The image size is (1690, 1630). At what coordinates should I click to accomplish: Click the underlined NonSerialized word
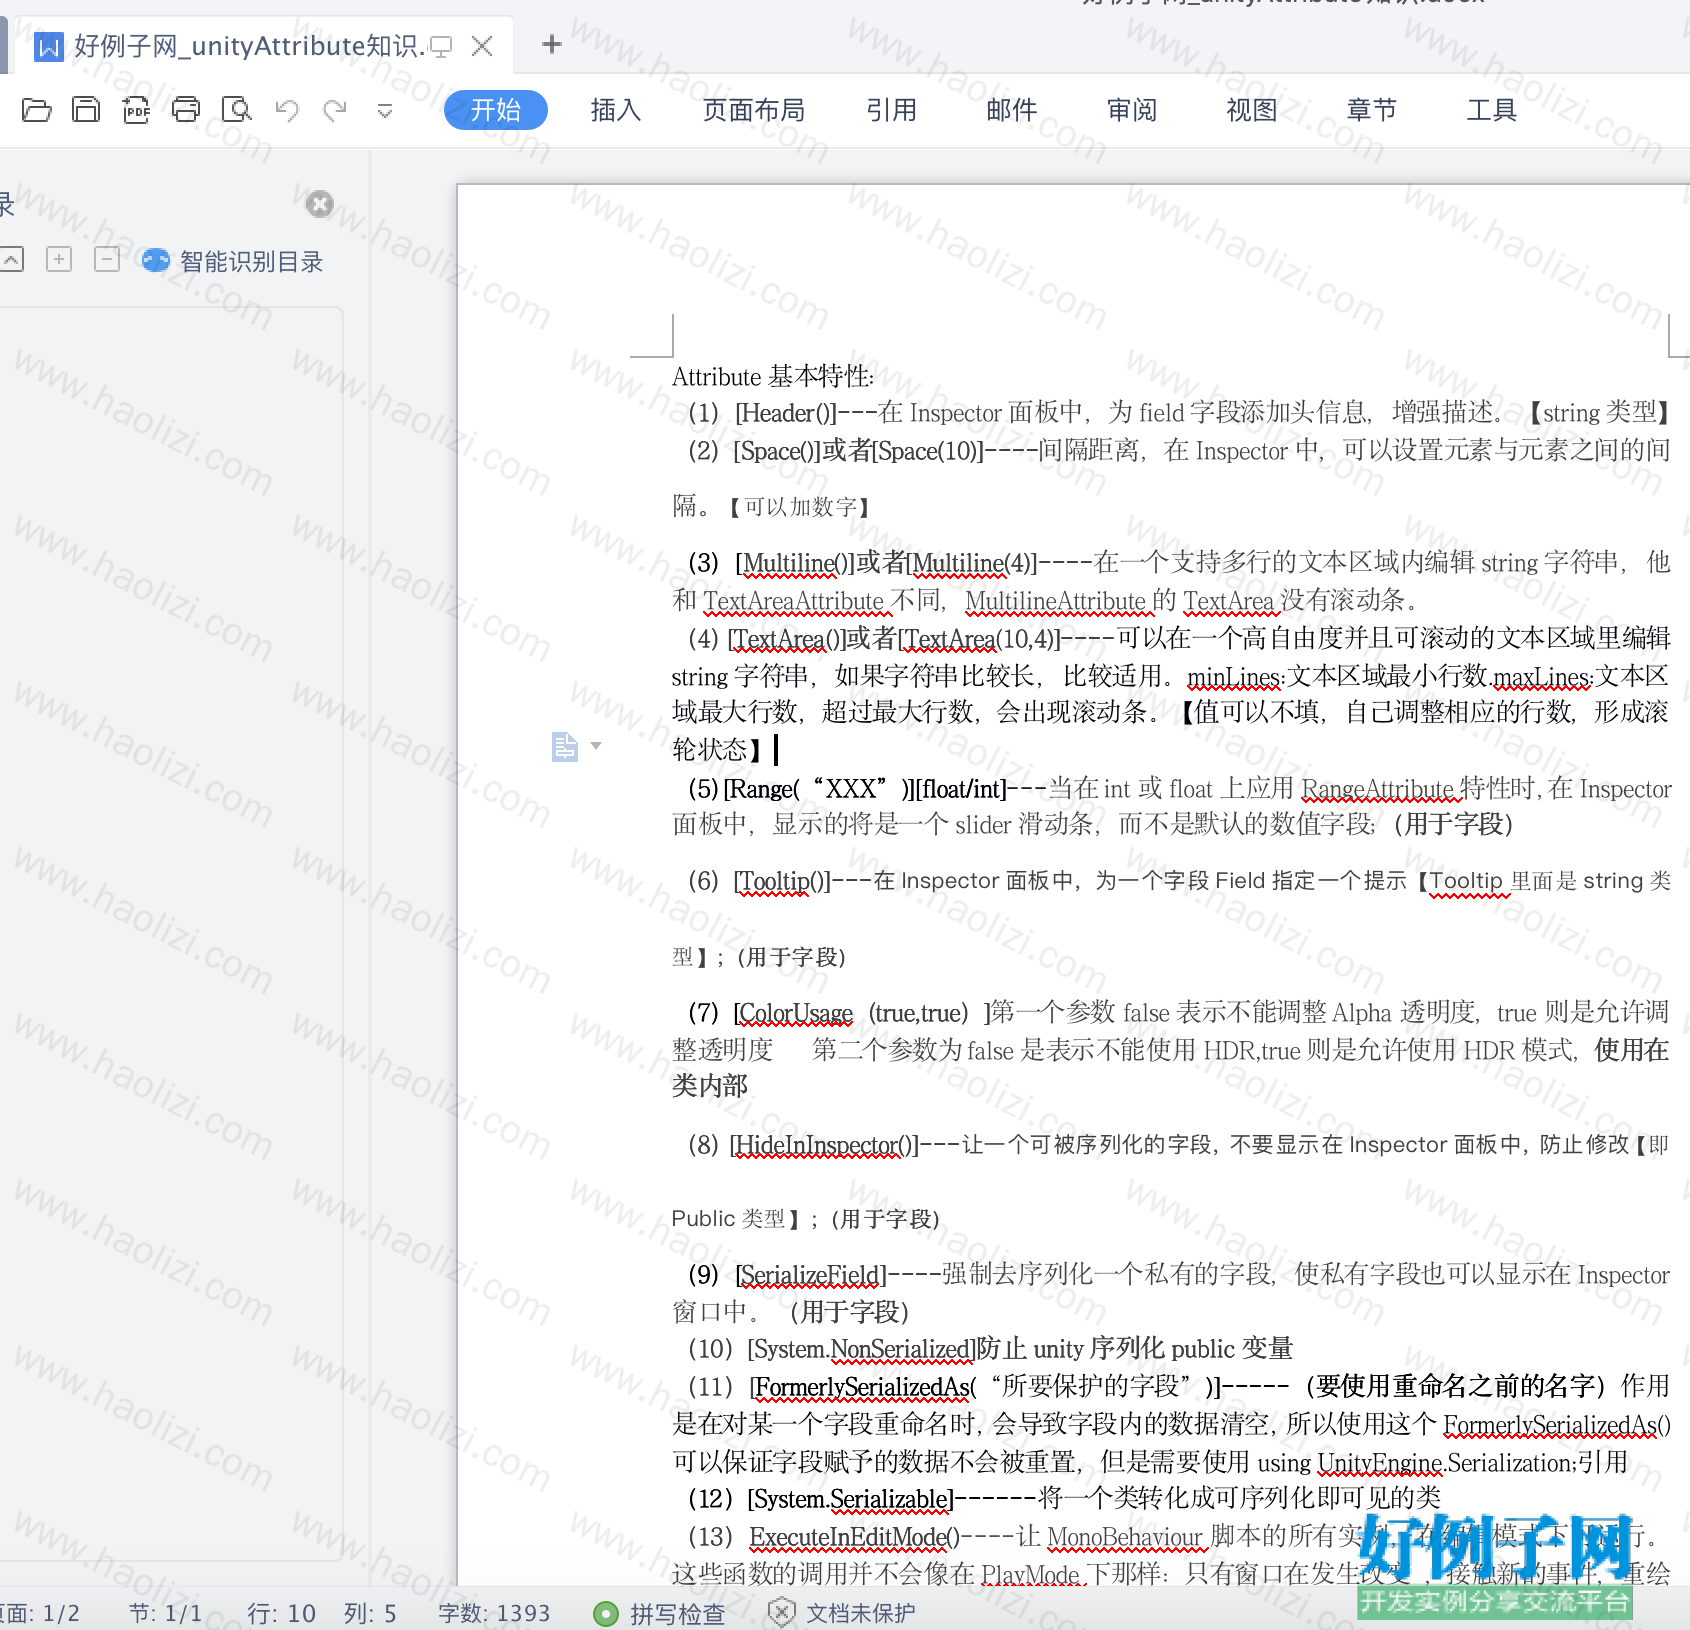[x=900, y=1349]
